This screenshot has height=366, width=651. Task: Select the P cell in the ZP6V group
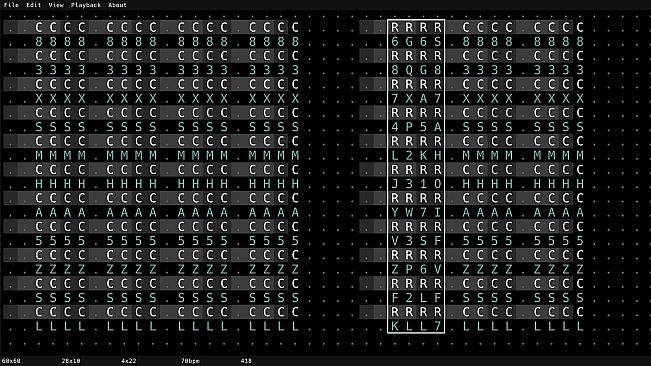click(409, 269)
